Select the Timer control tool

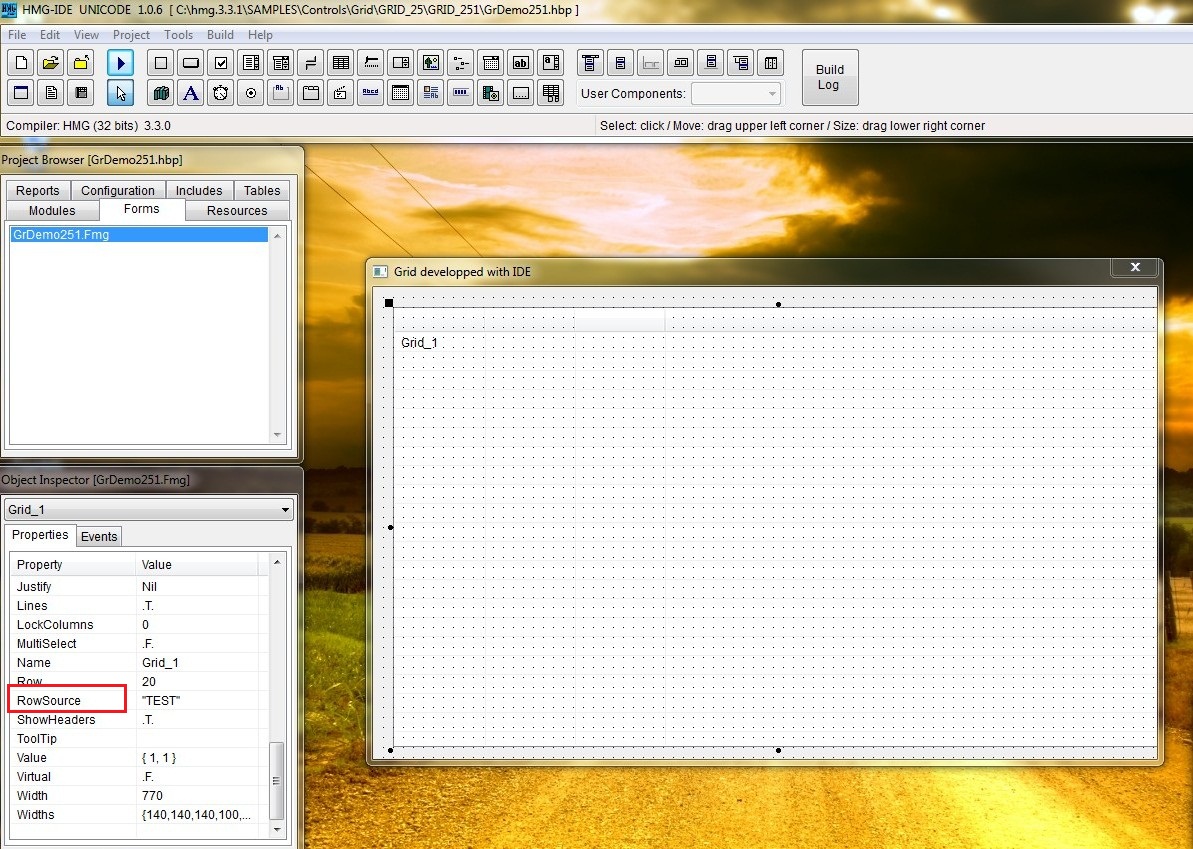220,92
